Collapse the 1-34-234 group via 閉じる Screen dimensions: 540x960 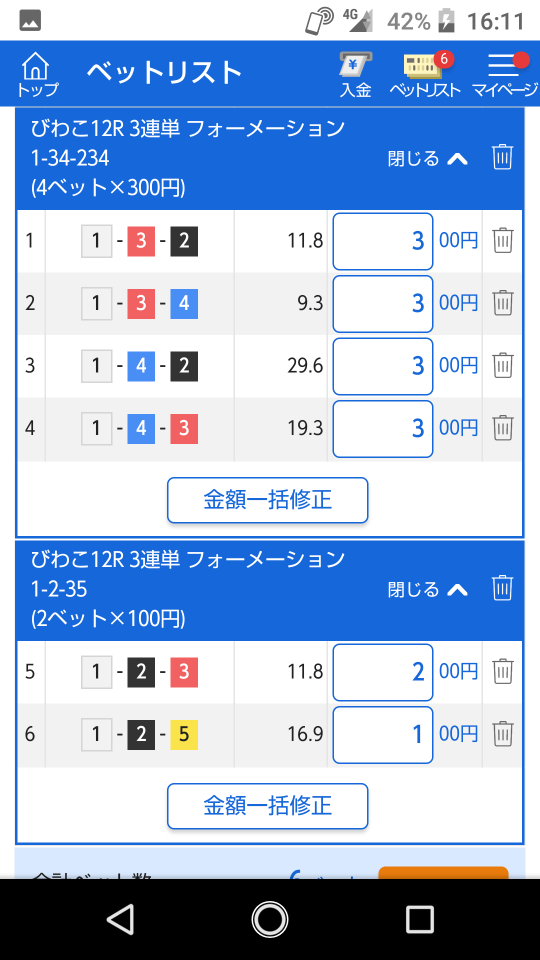click(427, 159)
